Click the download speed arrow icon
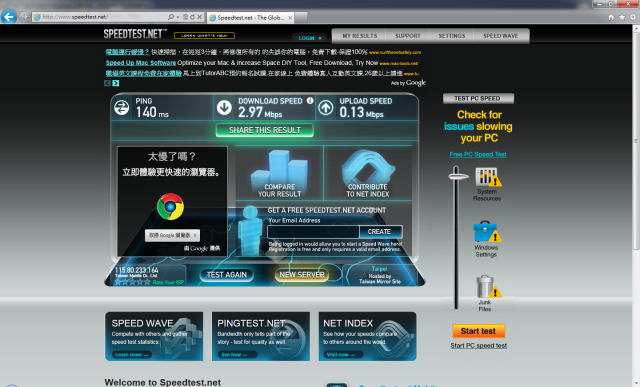This screenshot has height=387, width=640. [224, 108]
